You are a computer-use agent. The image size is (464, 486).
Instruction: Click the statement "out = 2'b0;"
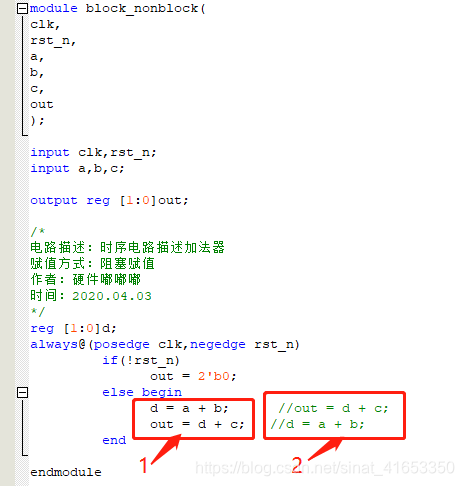click(193, 376)
